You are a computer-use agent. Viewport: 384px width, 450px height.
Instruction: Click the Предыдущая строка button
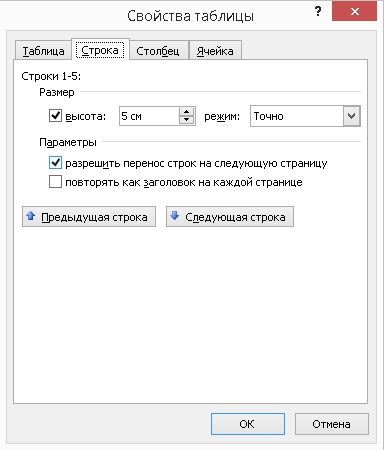pos(89,217)
